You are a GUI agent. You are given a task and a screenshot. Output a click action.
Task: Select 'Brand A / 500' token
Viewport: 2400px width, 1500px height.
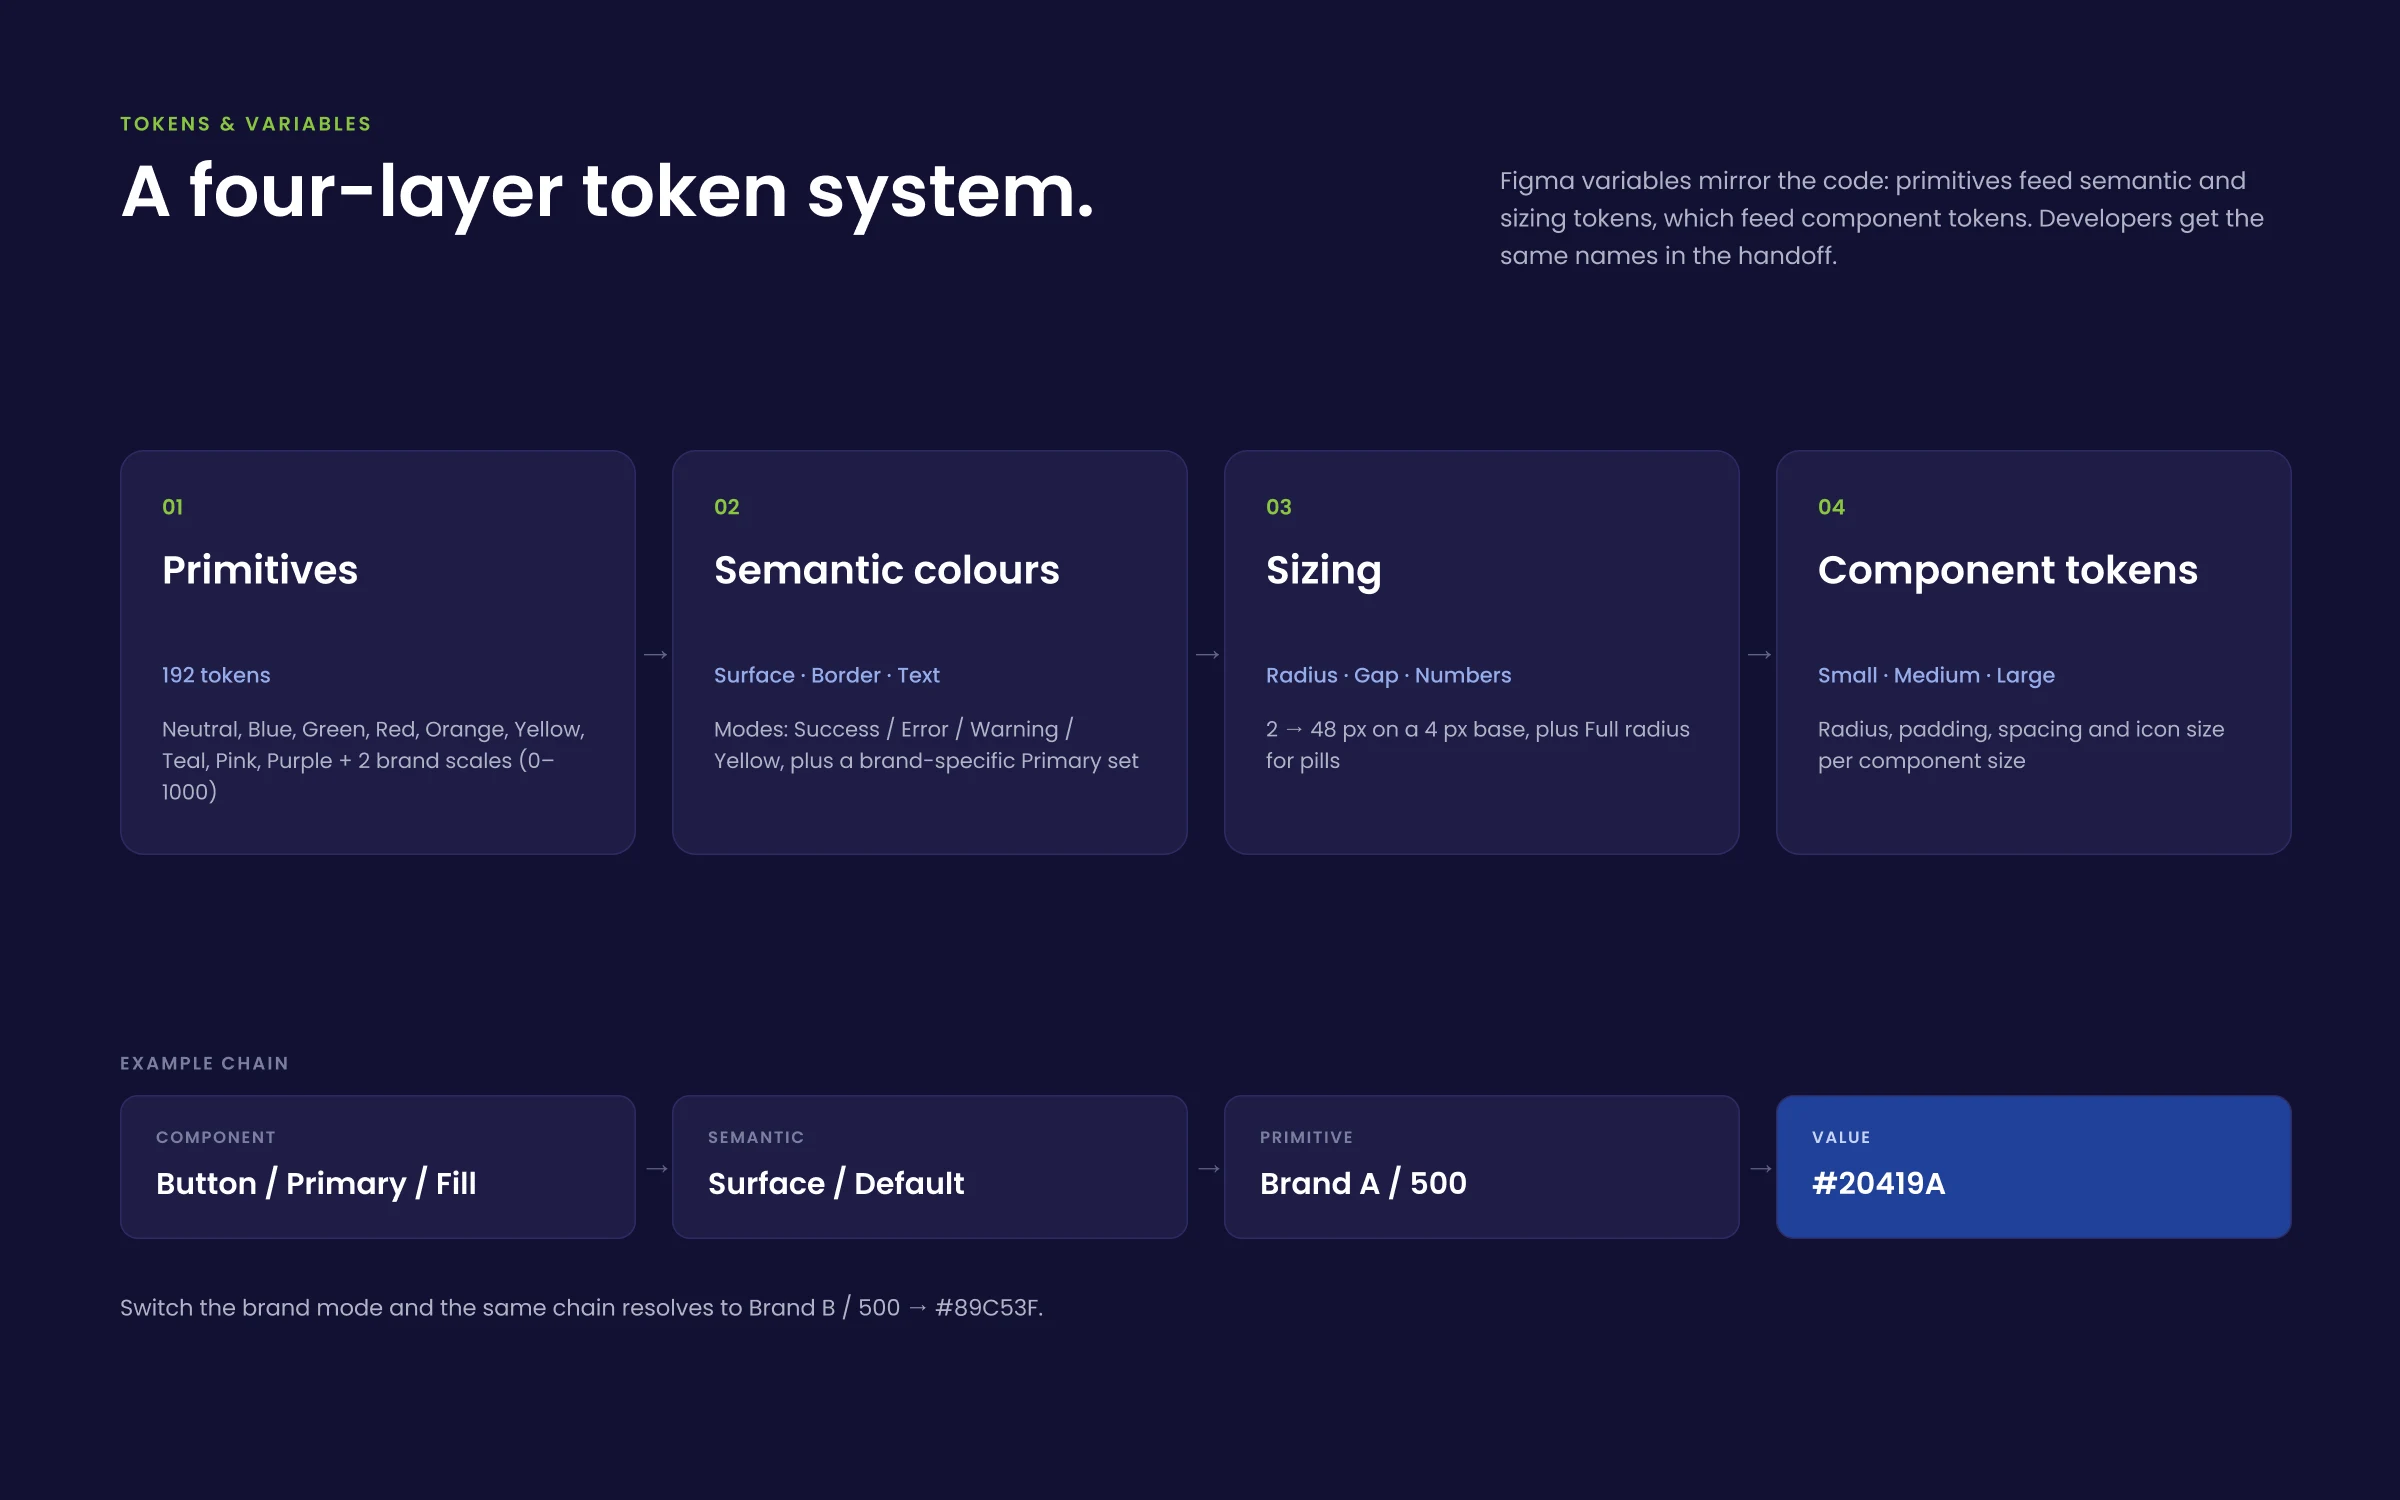(x=1363, y=1183)
